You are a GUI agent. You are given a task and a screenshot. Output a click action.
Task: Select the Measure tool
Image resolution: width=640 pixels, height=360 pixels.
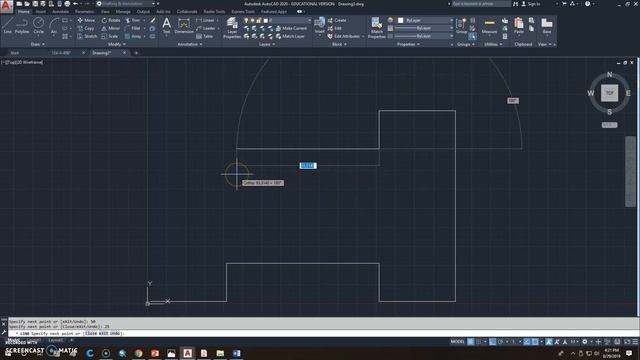coord(489,26)
